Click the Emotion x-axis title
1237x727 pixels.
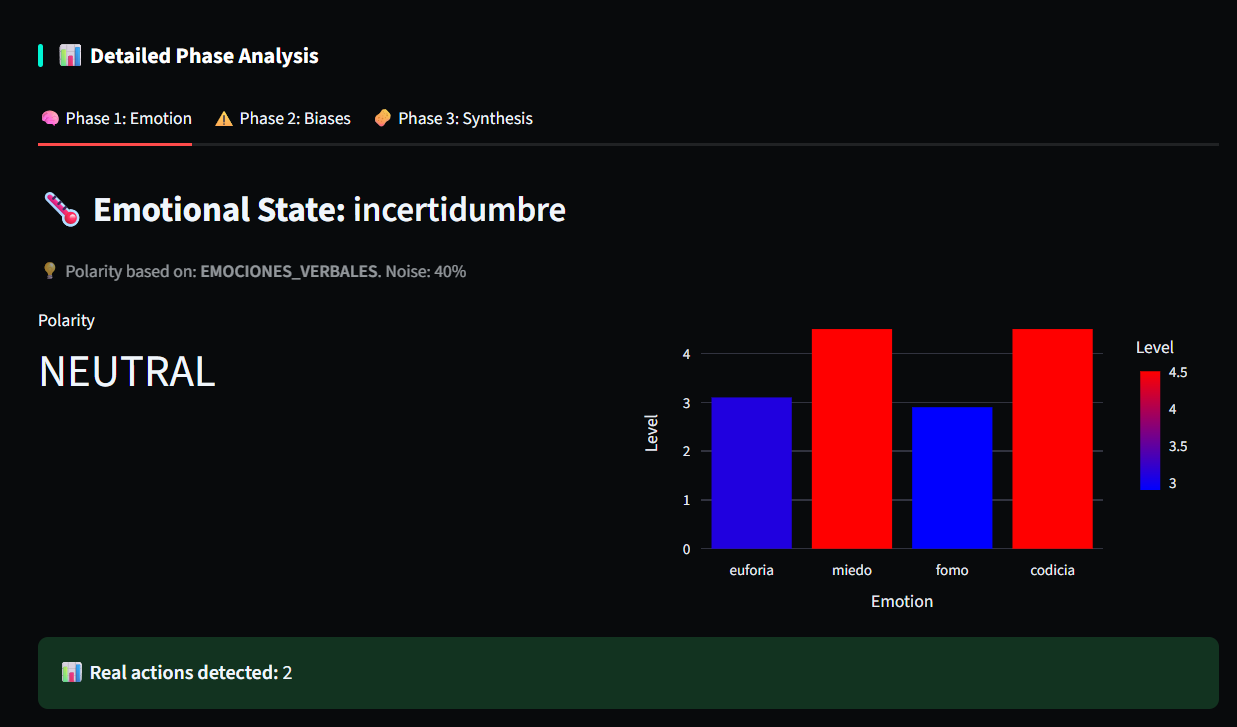click(901, 601)
